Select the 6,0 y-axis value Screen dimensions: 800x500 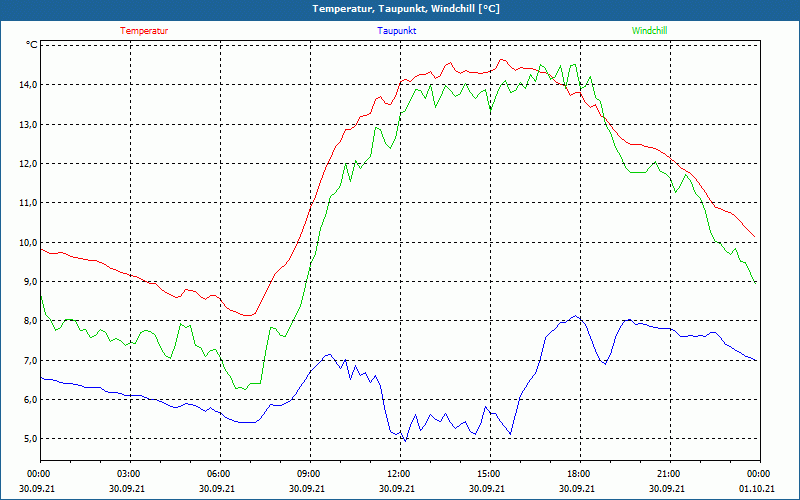coord(30,399)
